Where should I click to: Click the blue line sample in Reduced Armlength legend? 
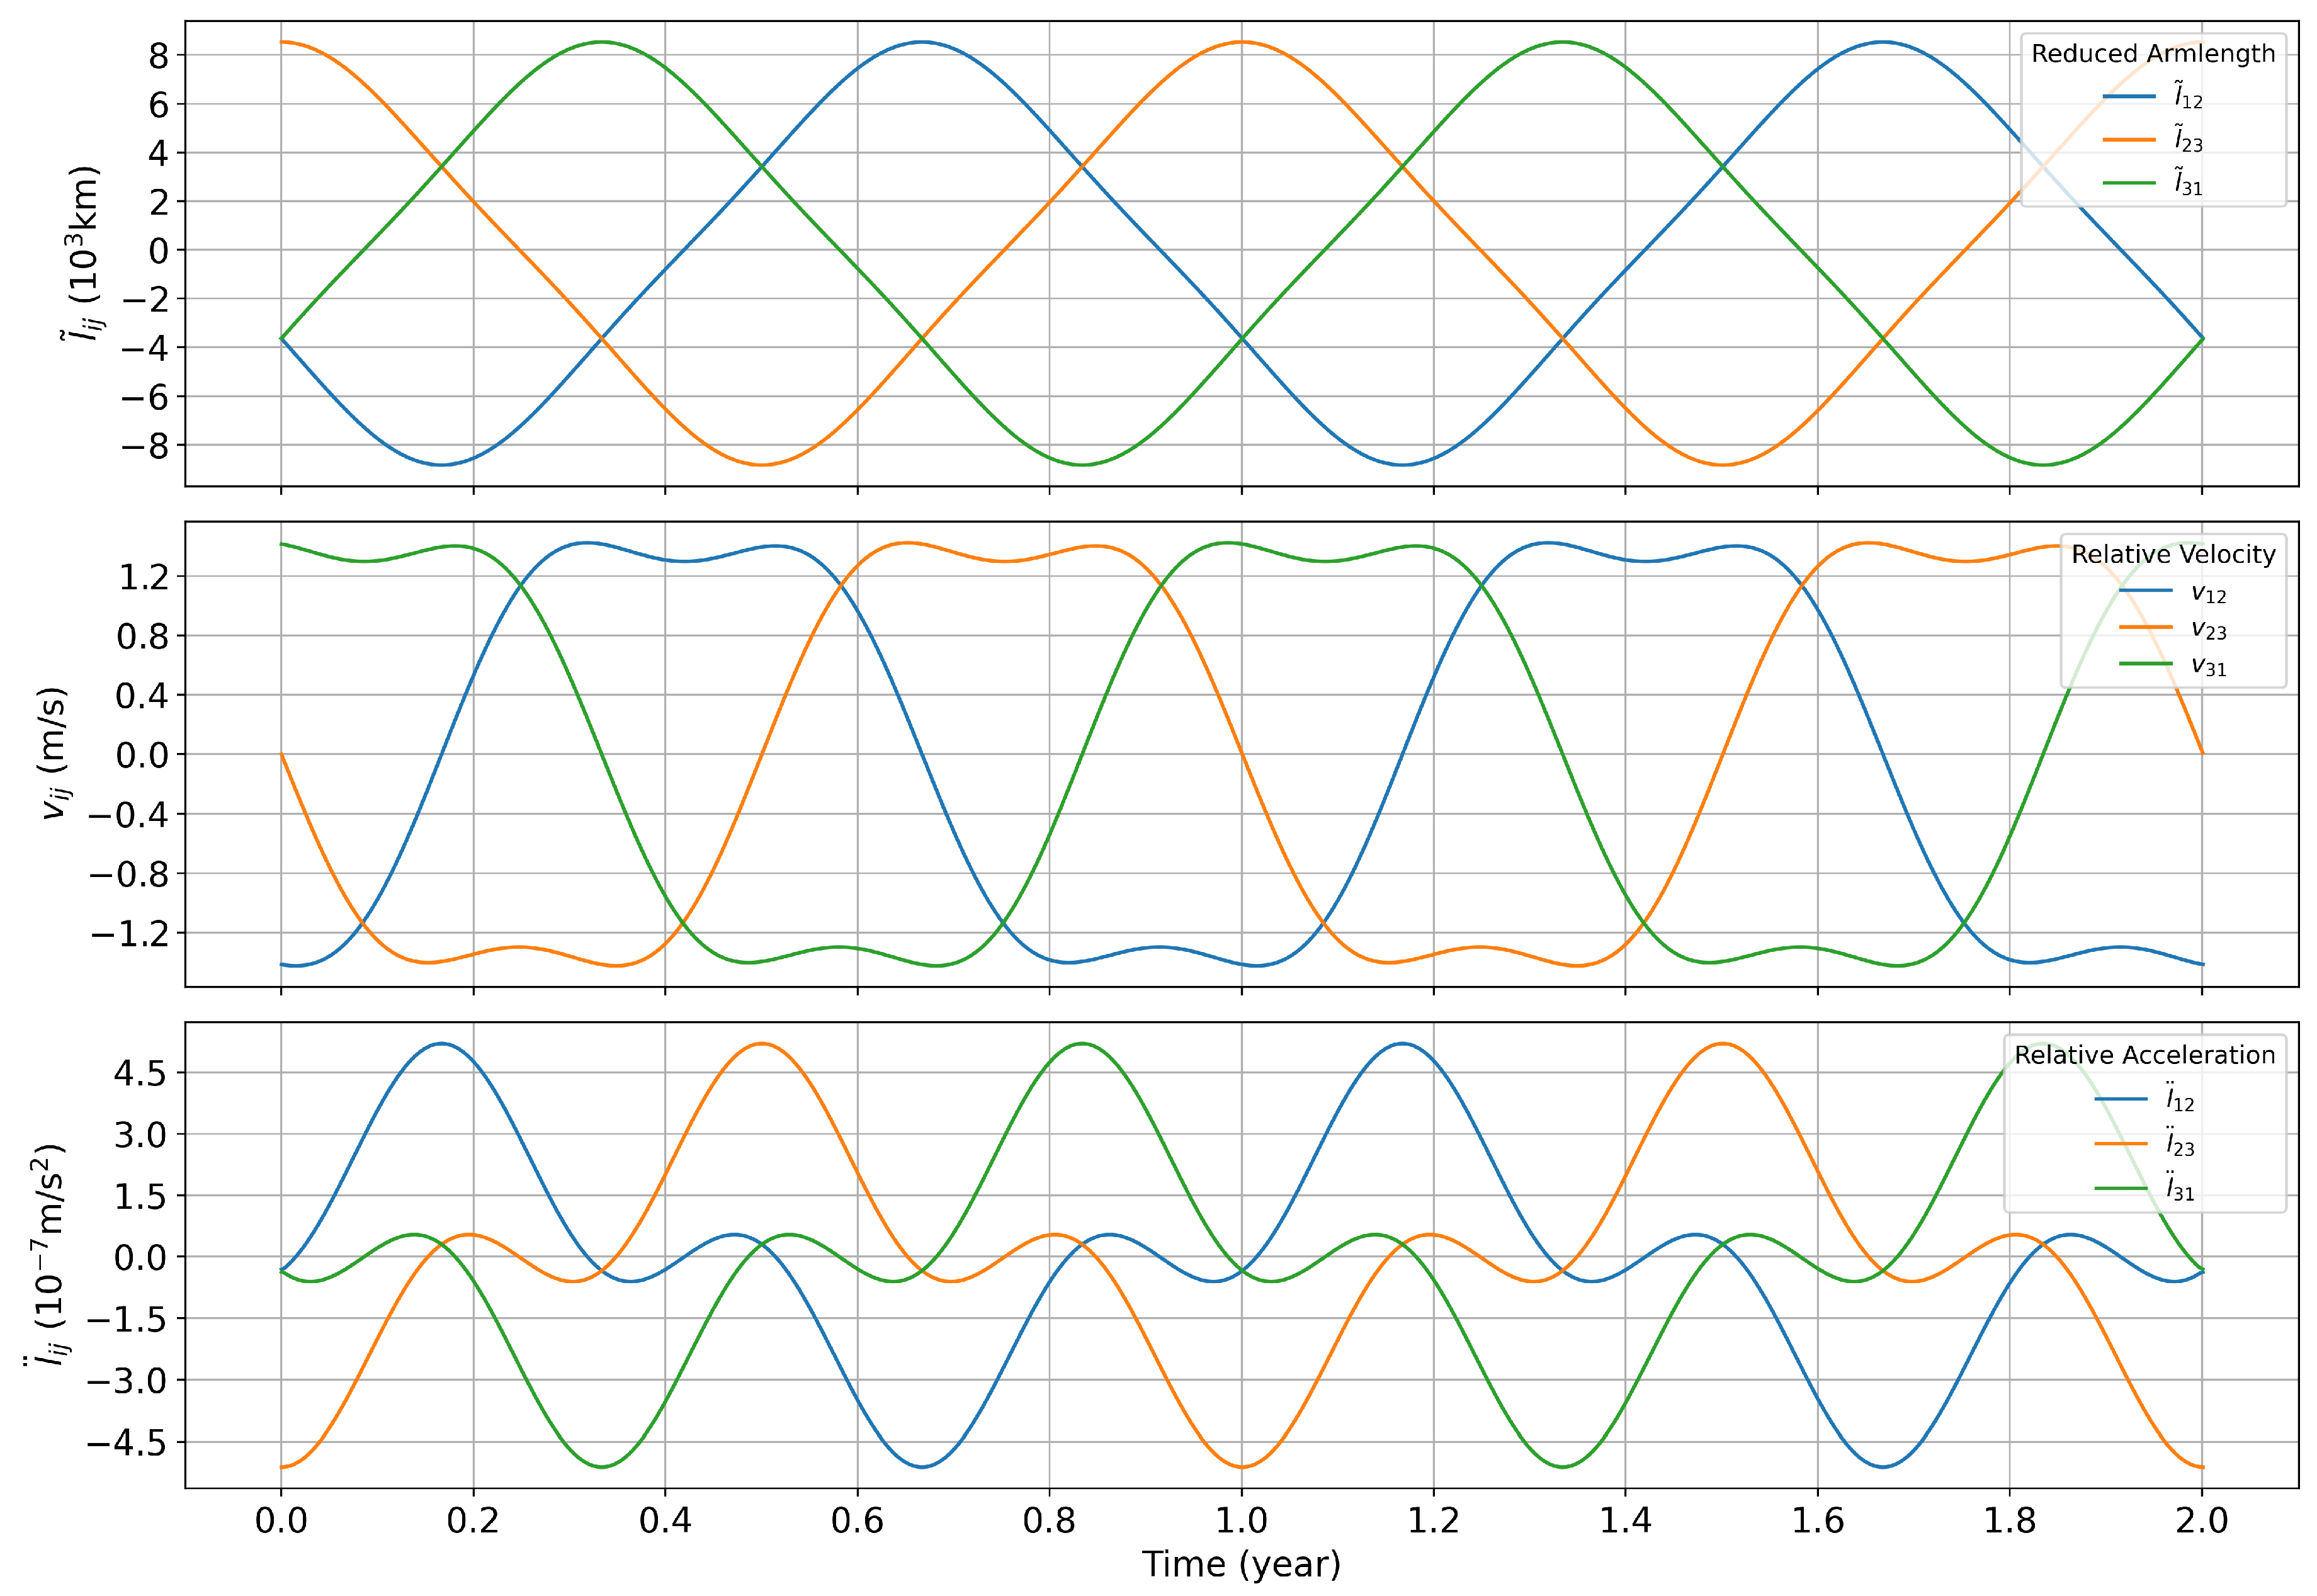point(2129,96)
